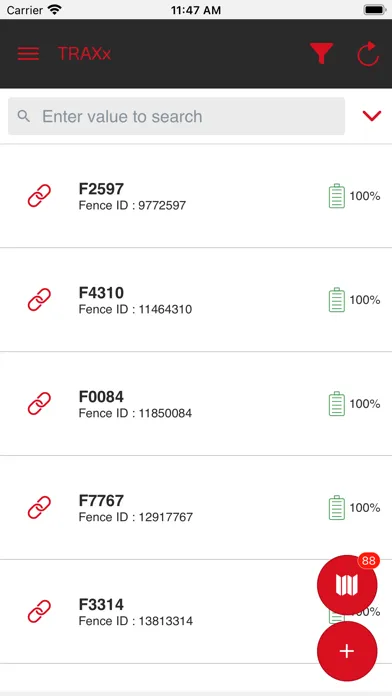
Task: Tap the red filter funnel icon
Action: pos(321,53)
